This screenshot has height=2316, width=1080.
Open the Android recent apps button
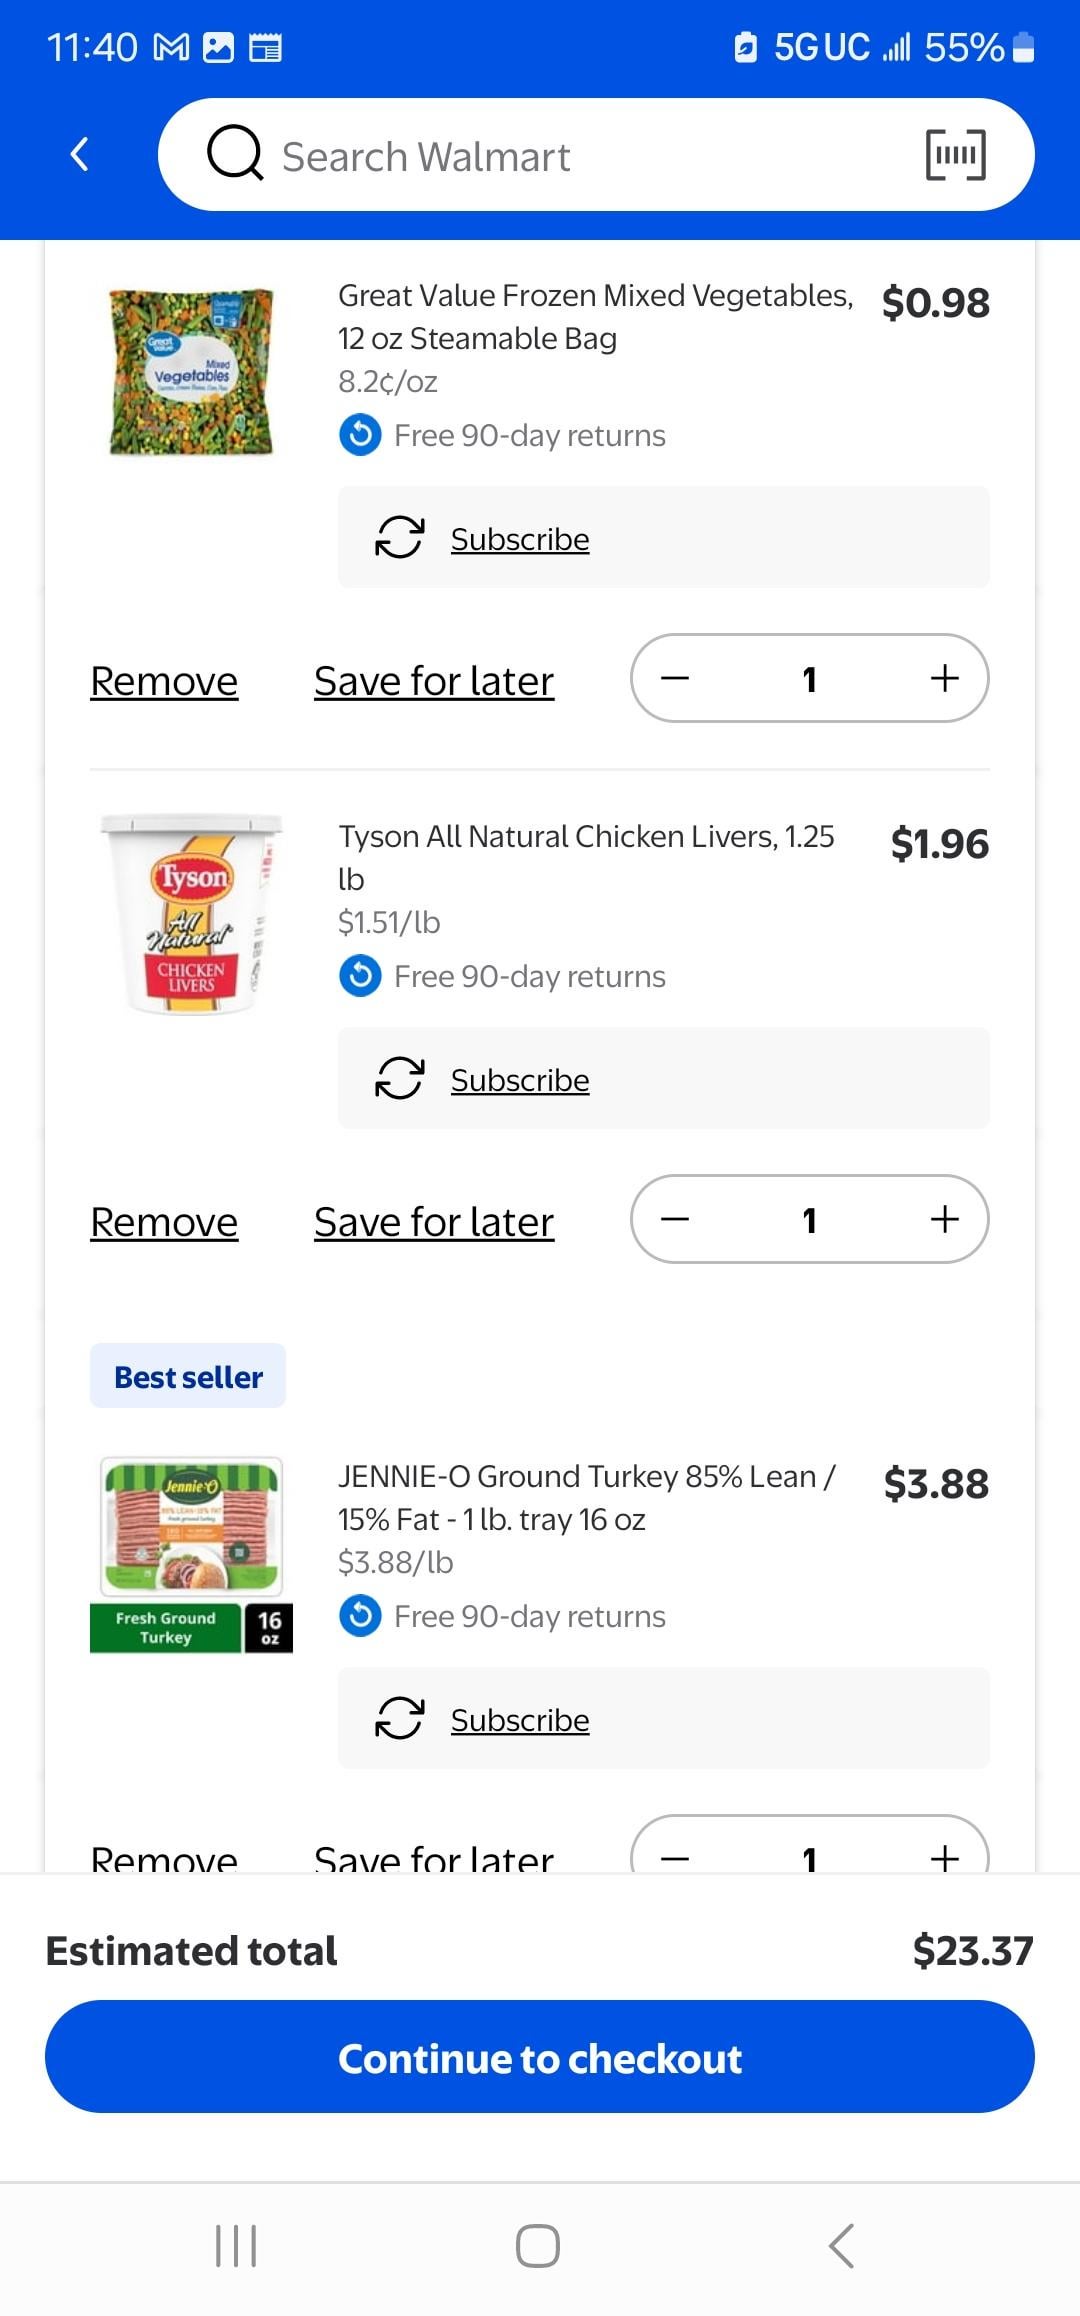click(x=237, y=2246)
